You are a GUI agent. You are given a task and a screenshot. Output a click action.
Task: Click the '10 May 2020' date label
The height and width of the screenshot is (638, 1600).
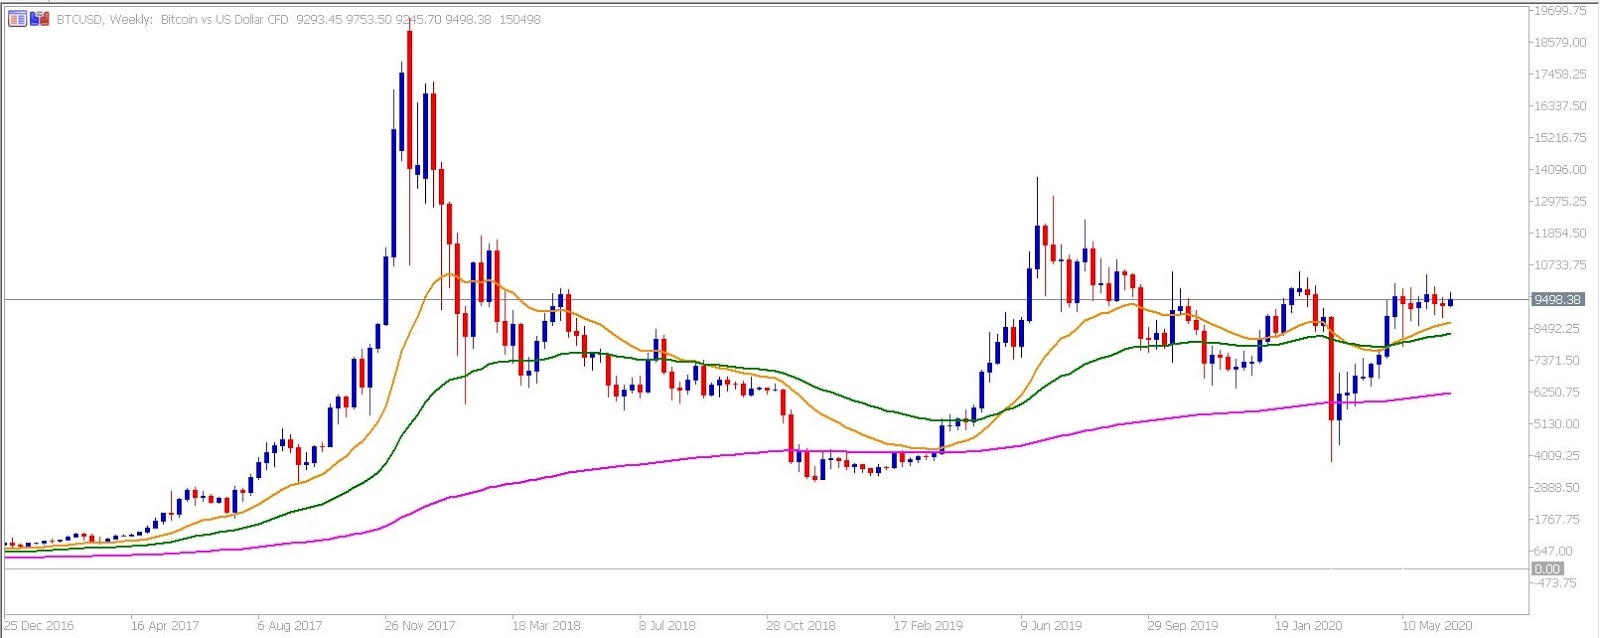(x=1437, y=626)
